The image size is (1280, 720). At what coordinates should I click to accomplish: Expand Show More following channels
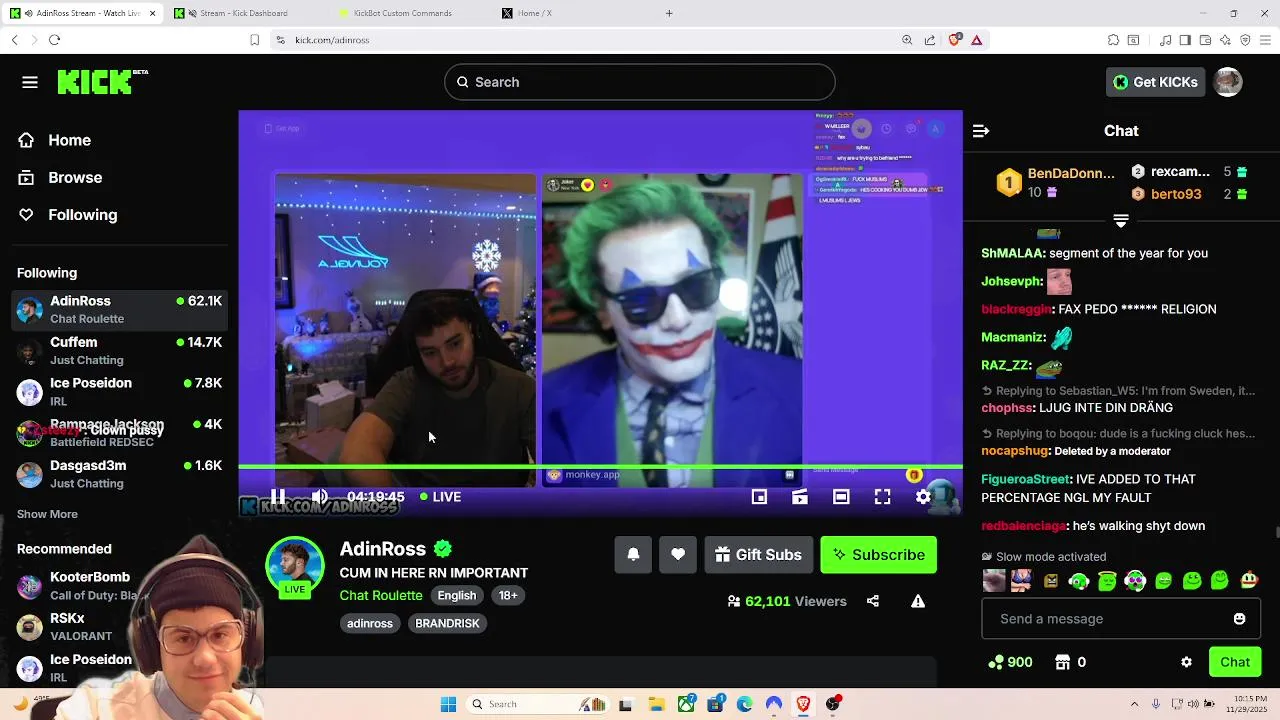[x=47, y=514]
